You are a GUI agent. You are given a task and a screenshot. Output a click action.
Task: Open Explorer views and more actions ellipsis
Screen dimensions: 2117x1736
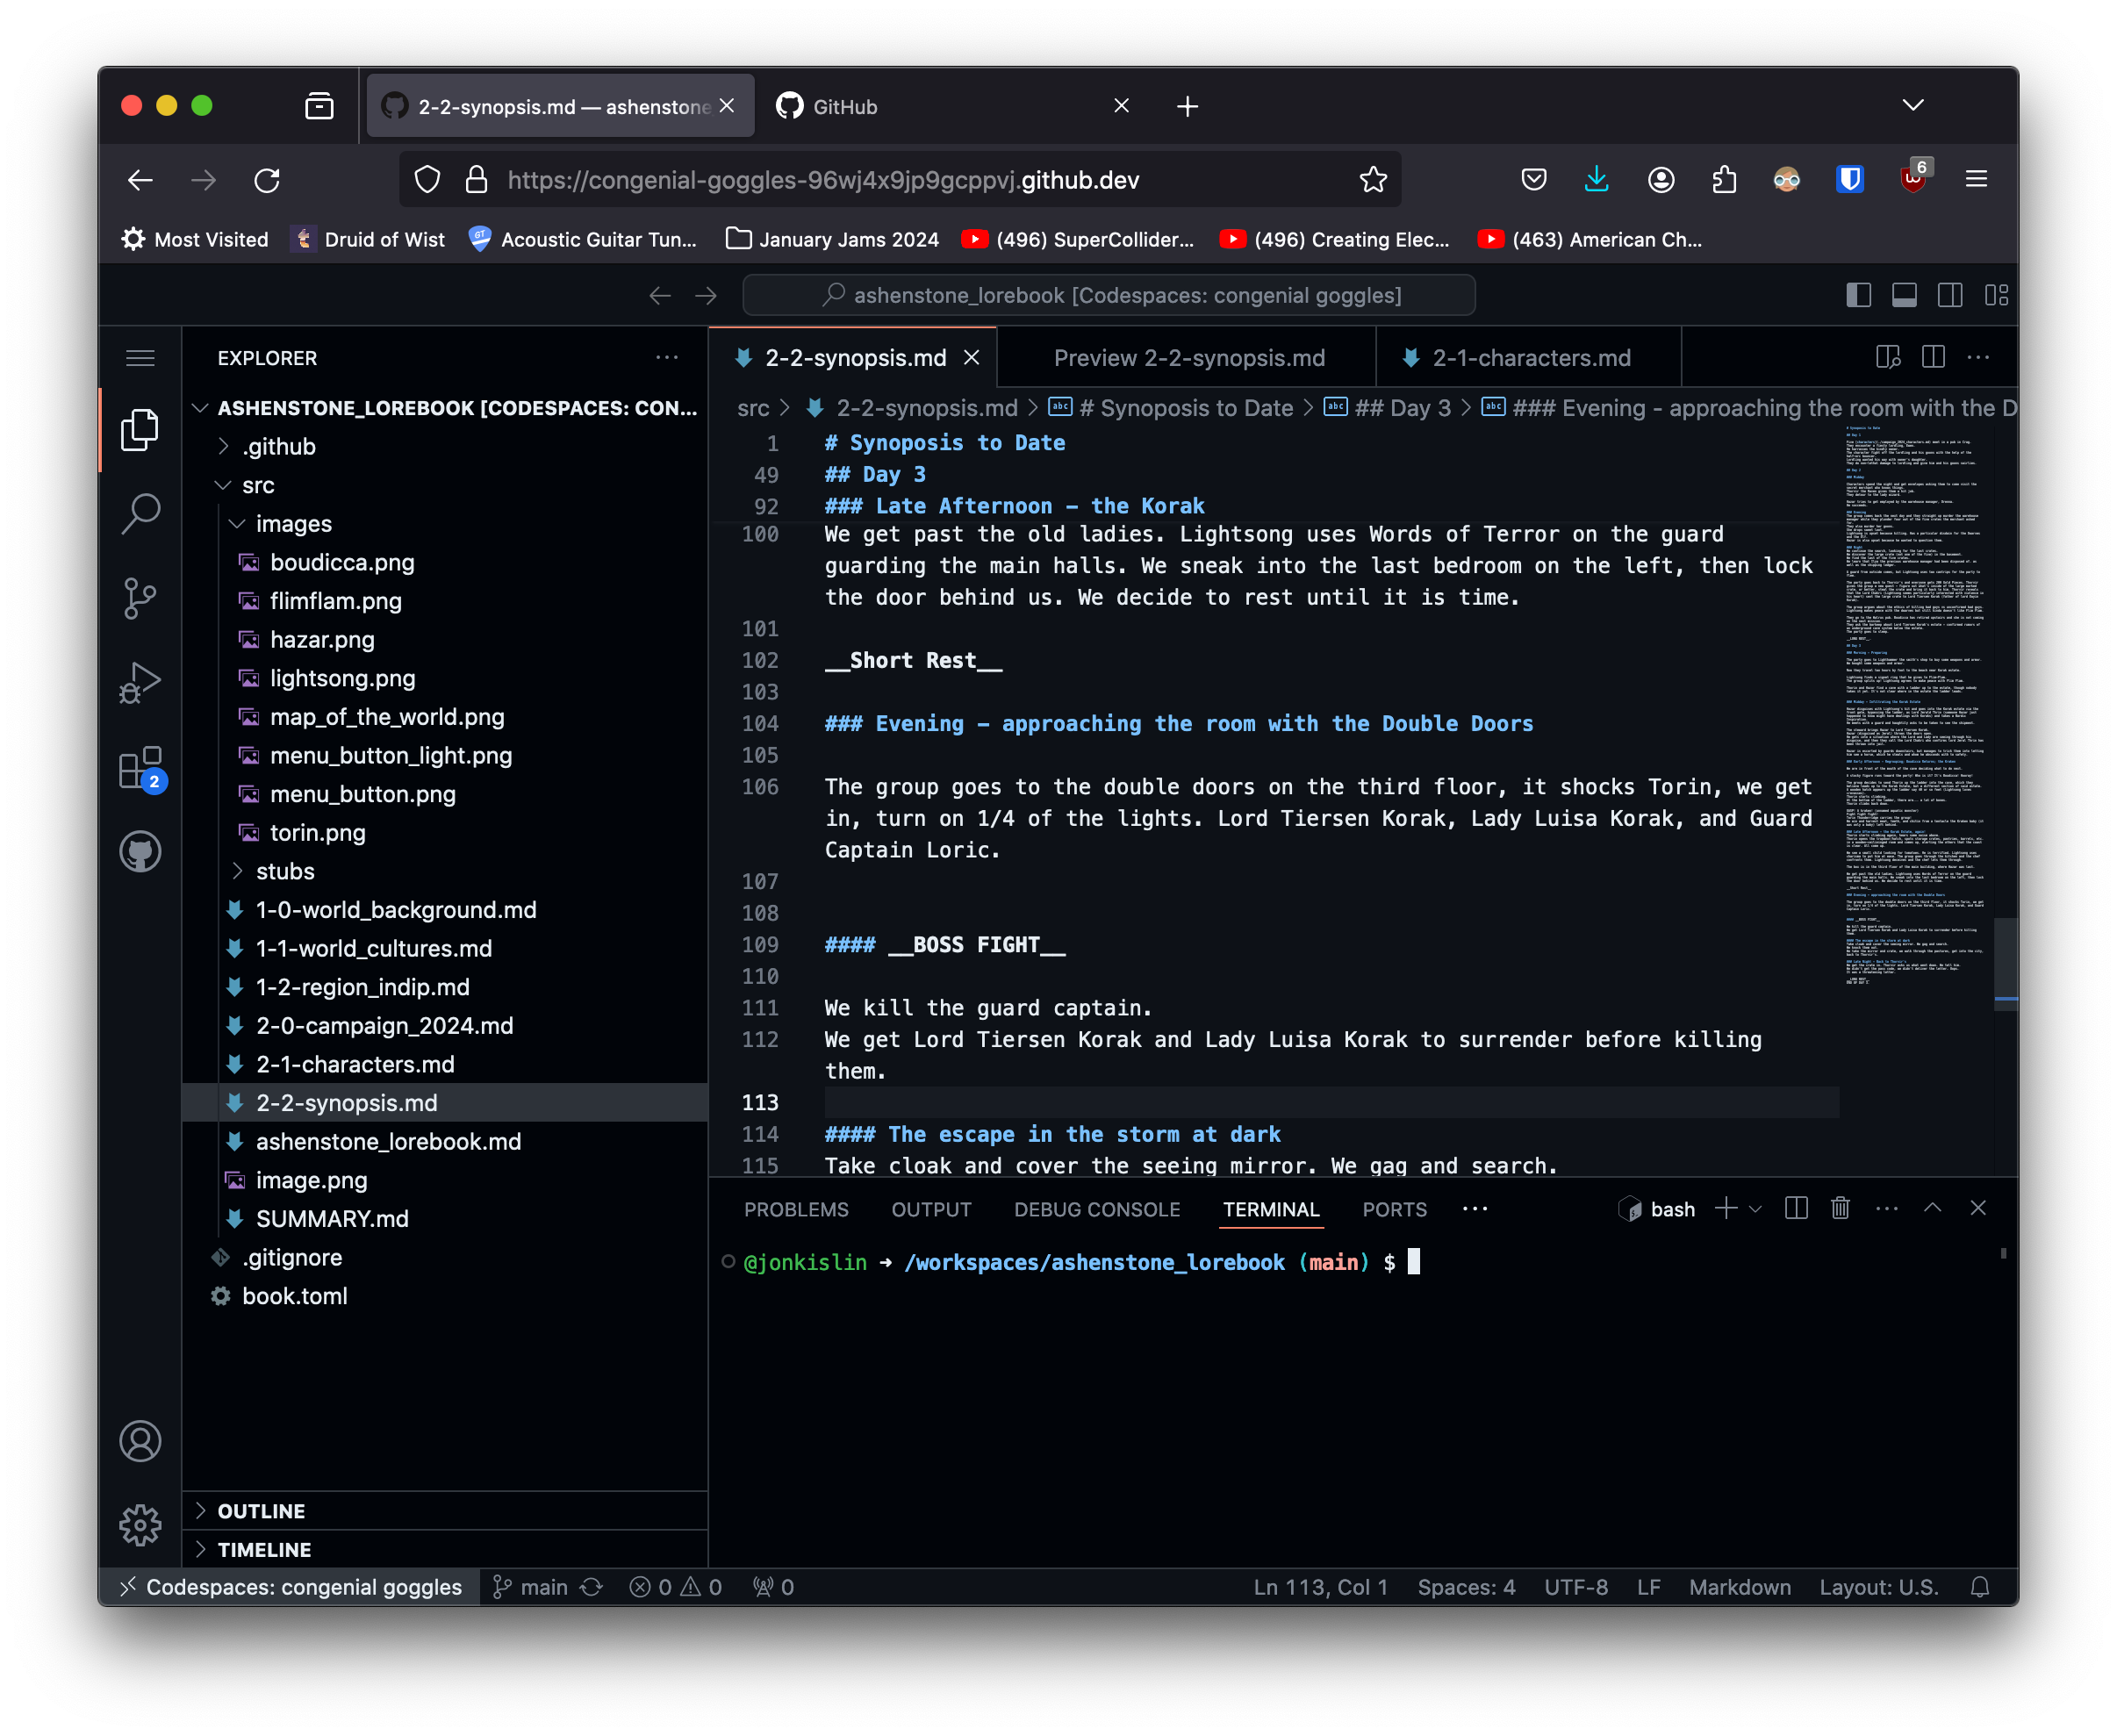click(x=667, y=357)
